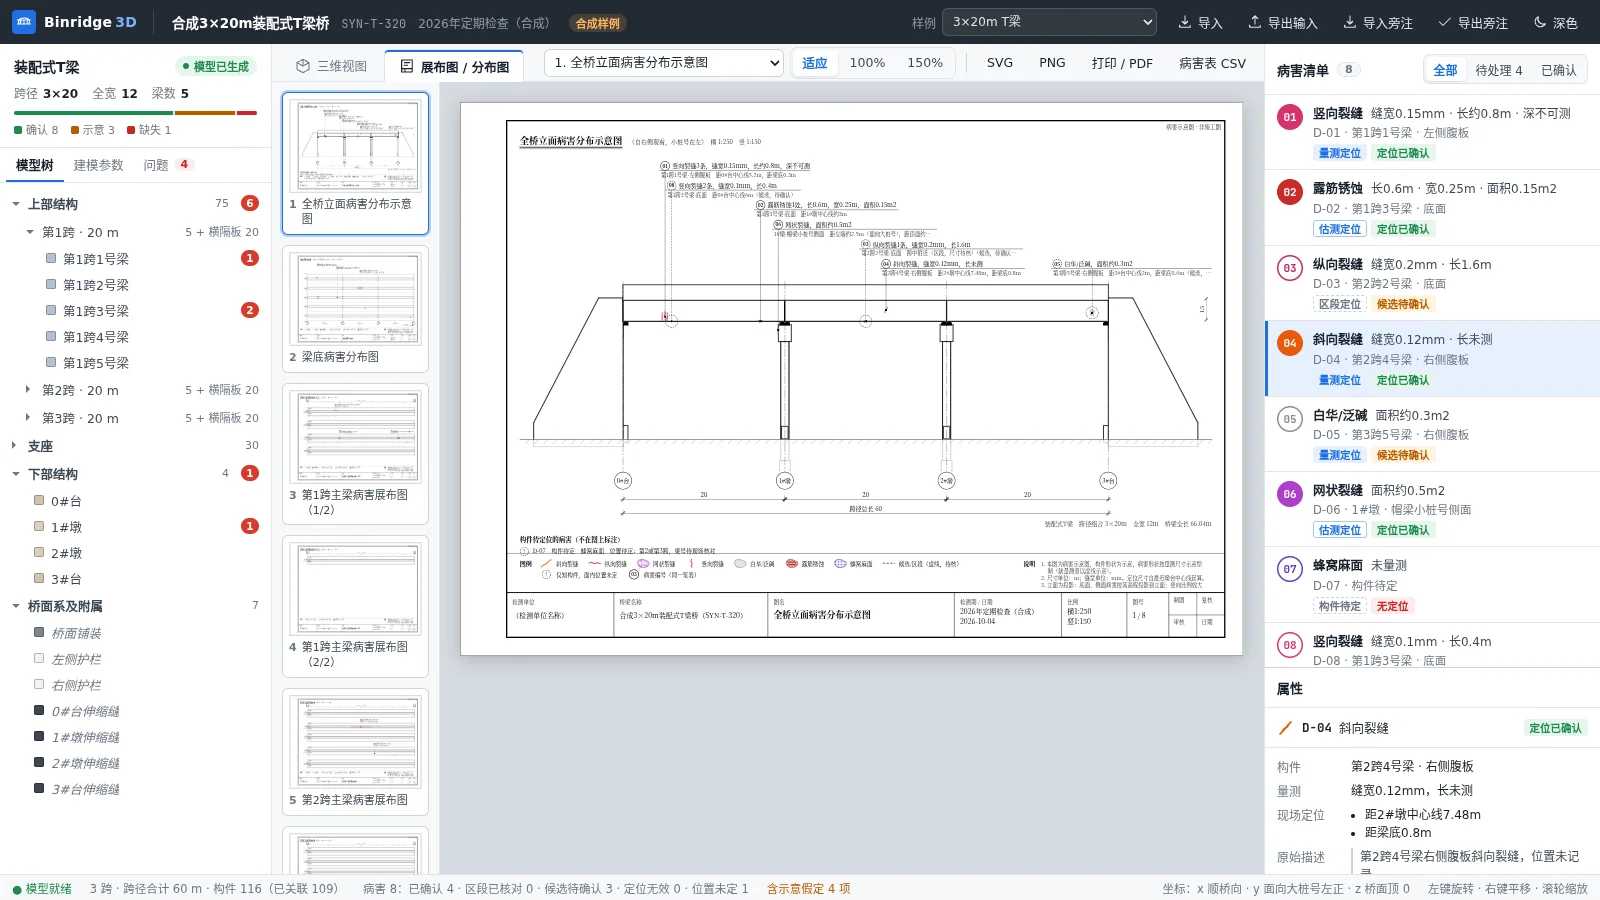The height and width of the screenshot is (900, 1600).
Task: Set zoom to 150%
Action: coord(925,63)
